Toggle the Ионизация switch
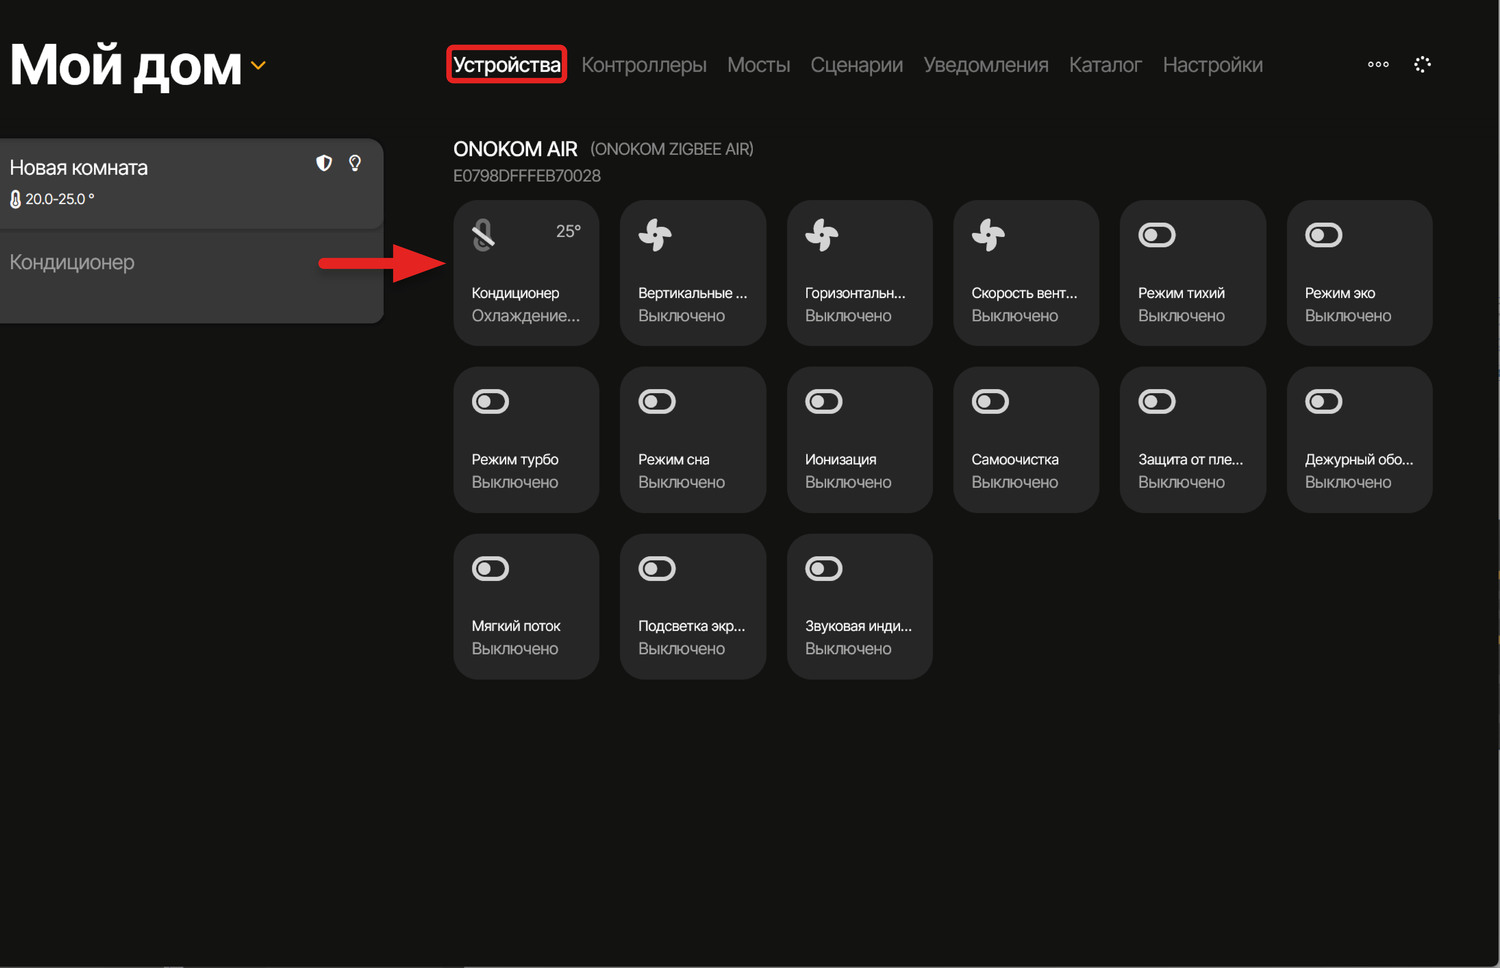The width and height of the screenshot is (1500, 968). [x=824, y=402]
